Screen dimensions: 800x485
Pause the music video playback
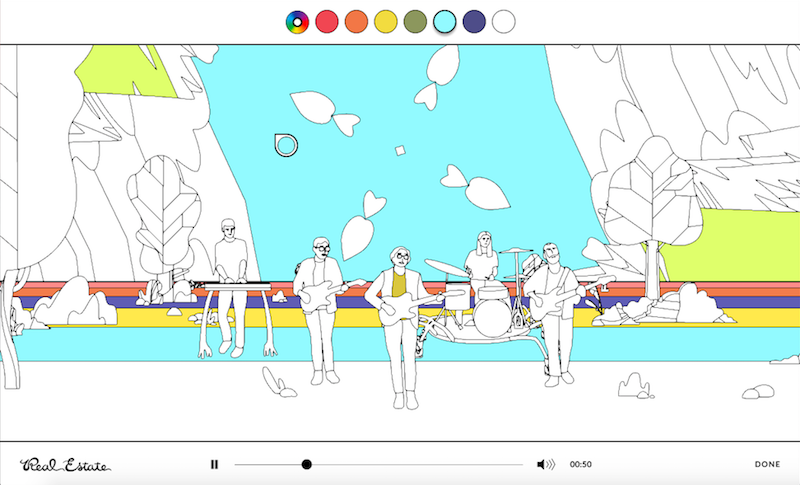click(214, 464)
